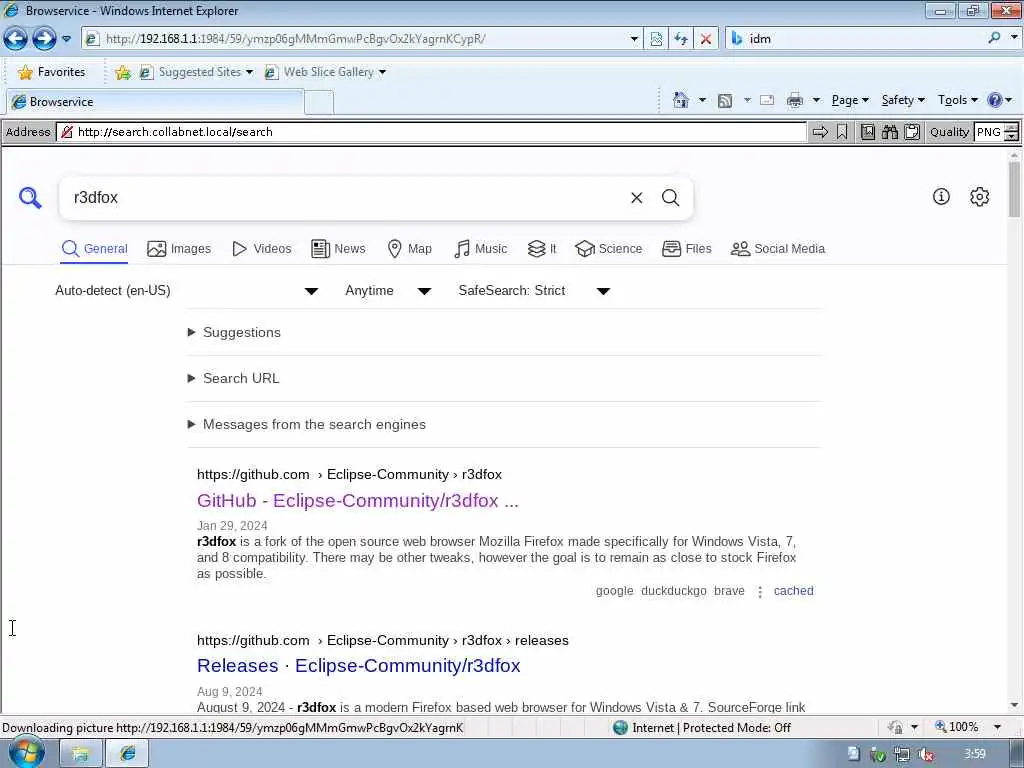Open the Windows Start orb

pyautogui.click(x=25, y=752)
